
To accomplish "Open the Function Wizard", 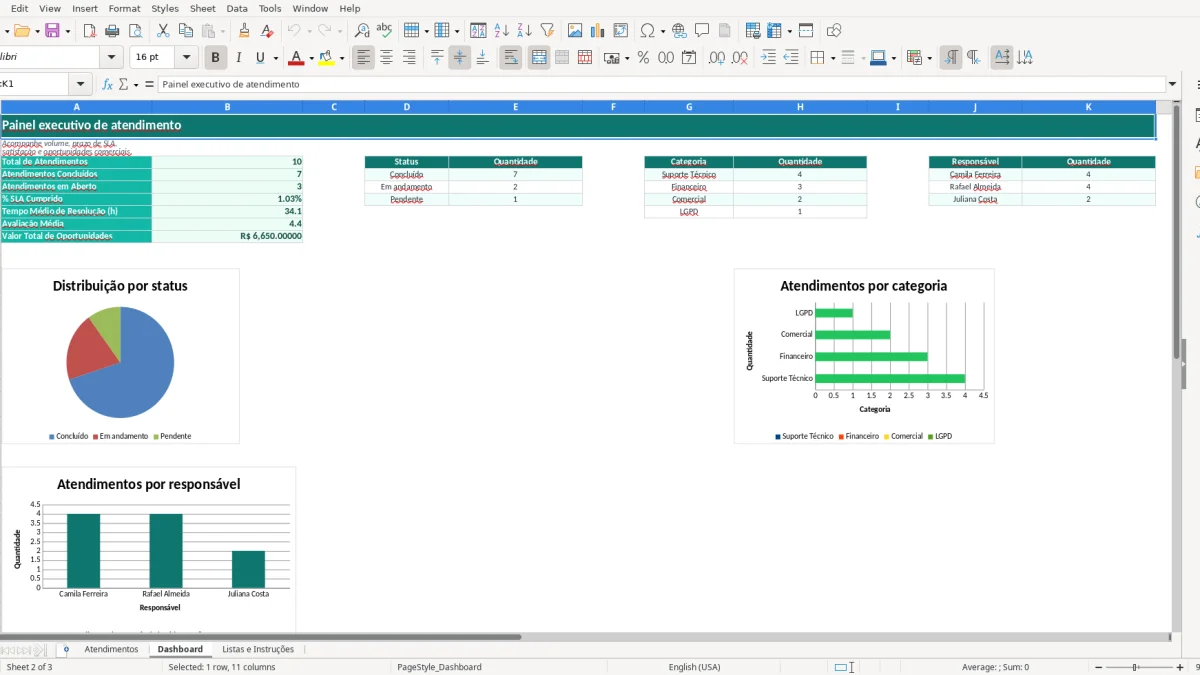I will point(108,84).
